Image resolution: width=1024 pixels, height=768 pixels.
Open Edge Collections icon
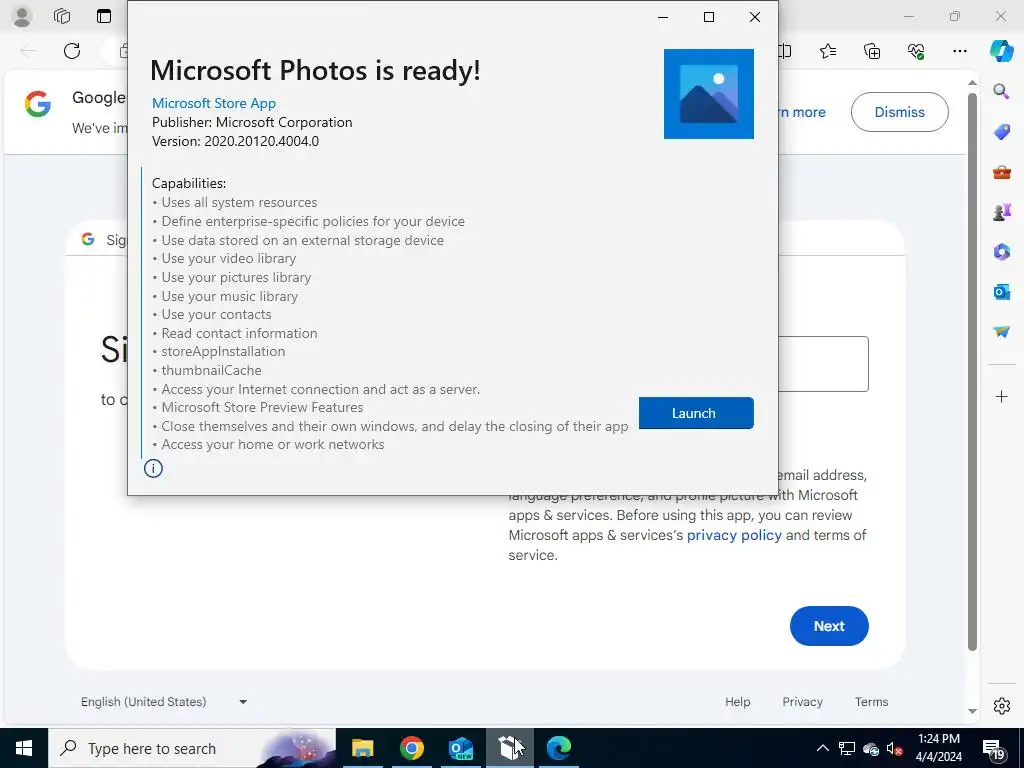tap(872, 51)
